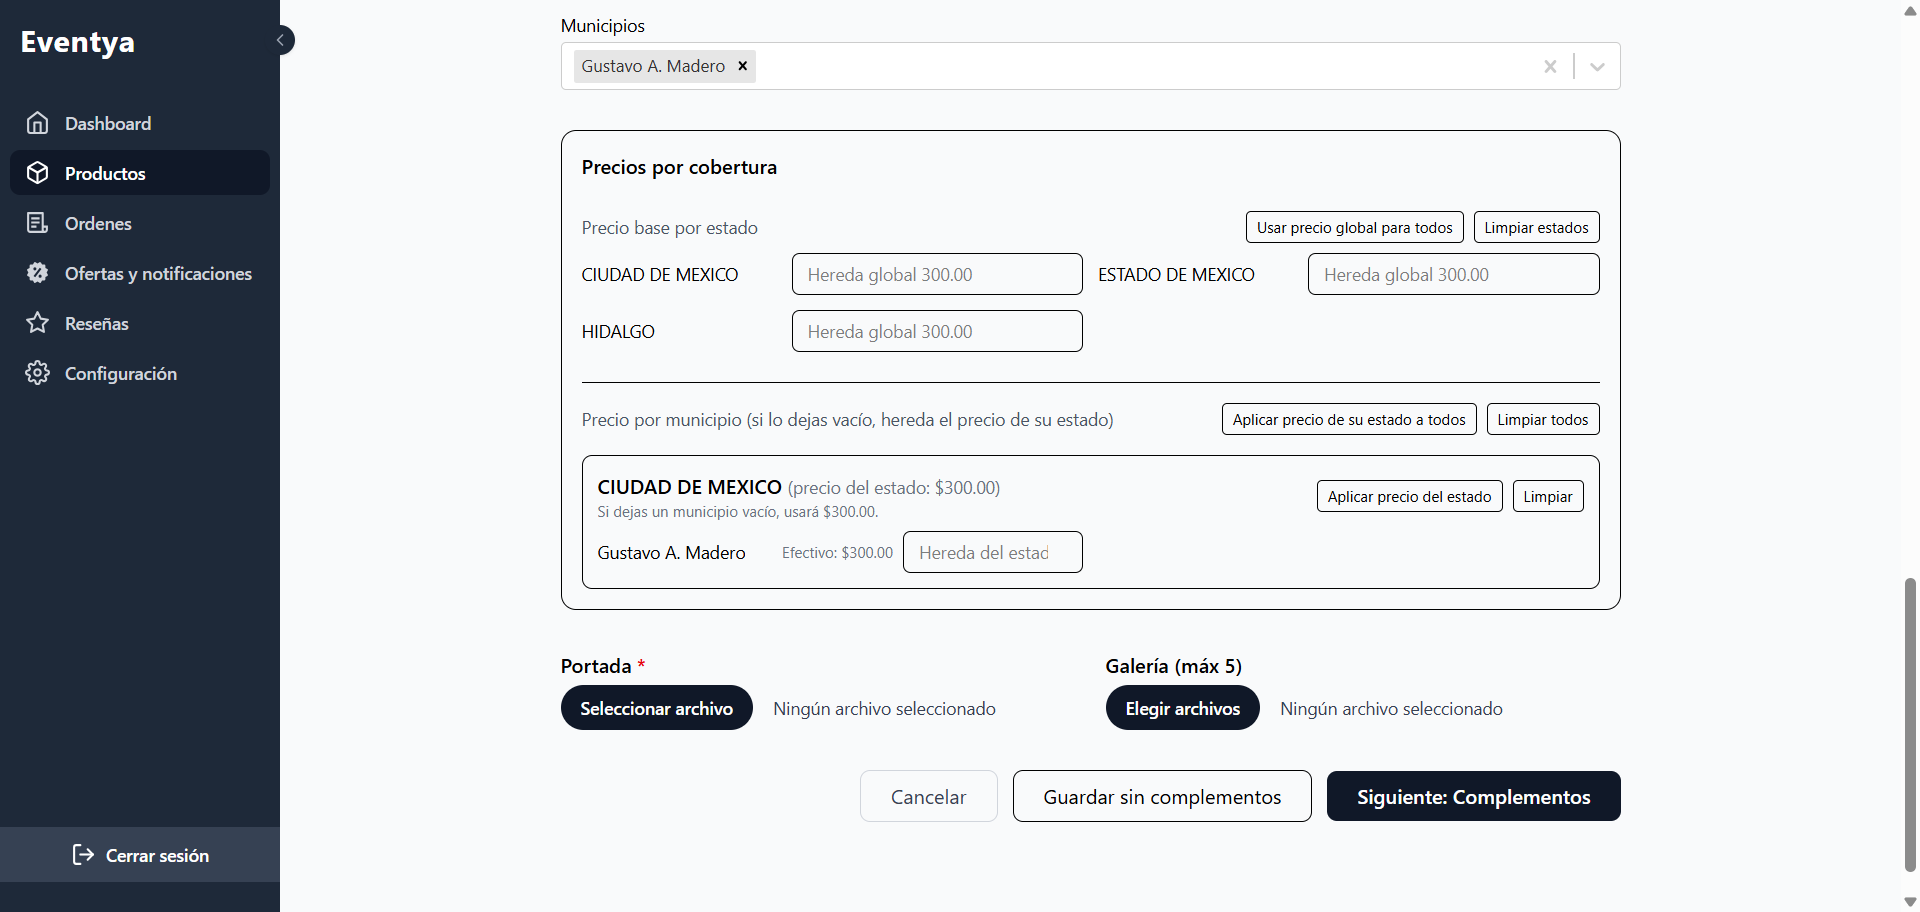Image resolution: width=1920 pixels, height=912 pixels.
Task: Select the Productos box icon
Action: [38, 172]
